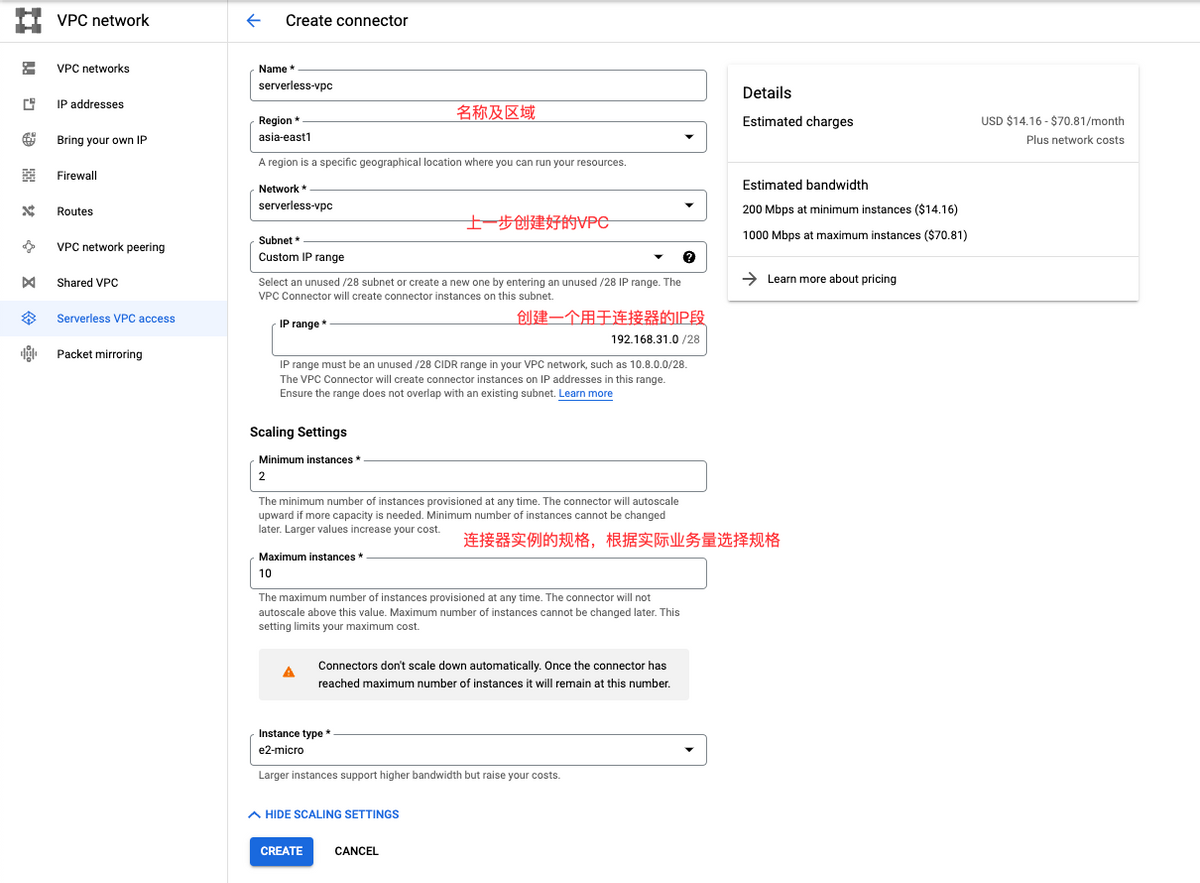
Task: Click the back arrow beside Create connector
Action: click(253, 20)
